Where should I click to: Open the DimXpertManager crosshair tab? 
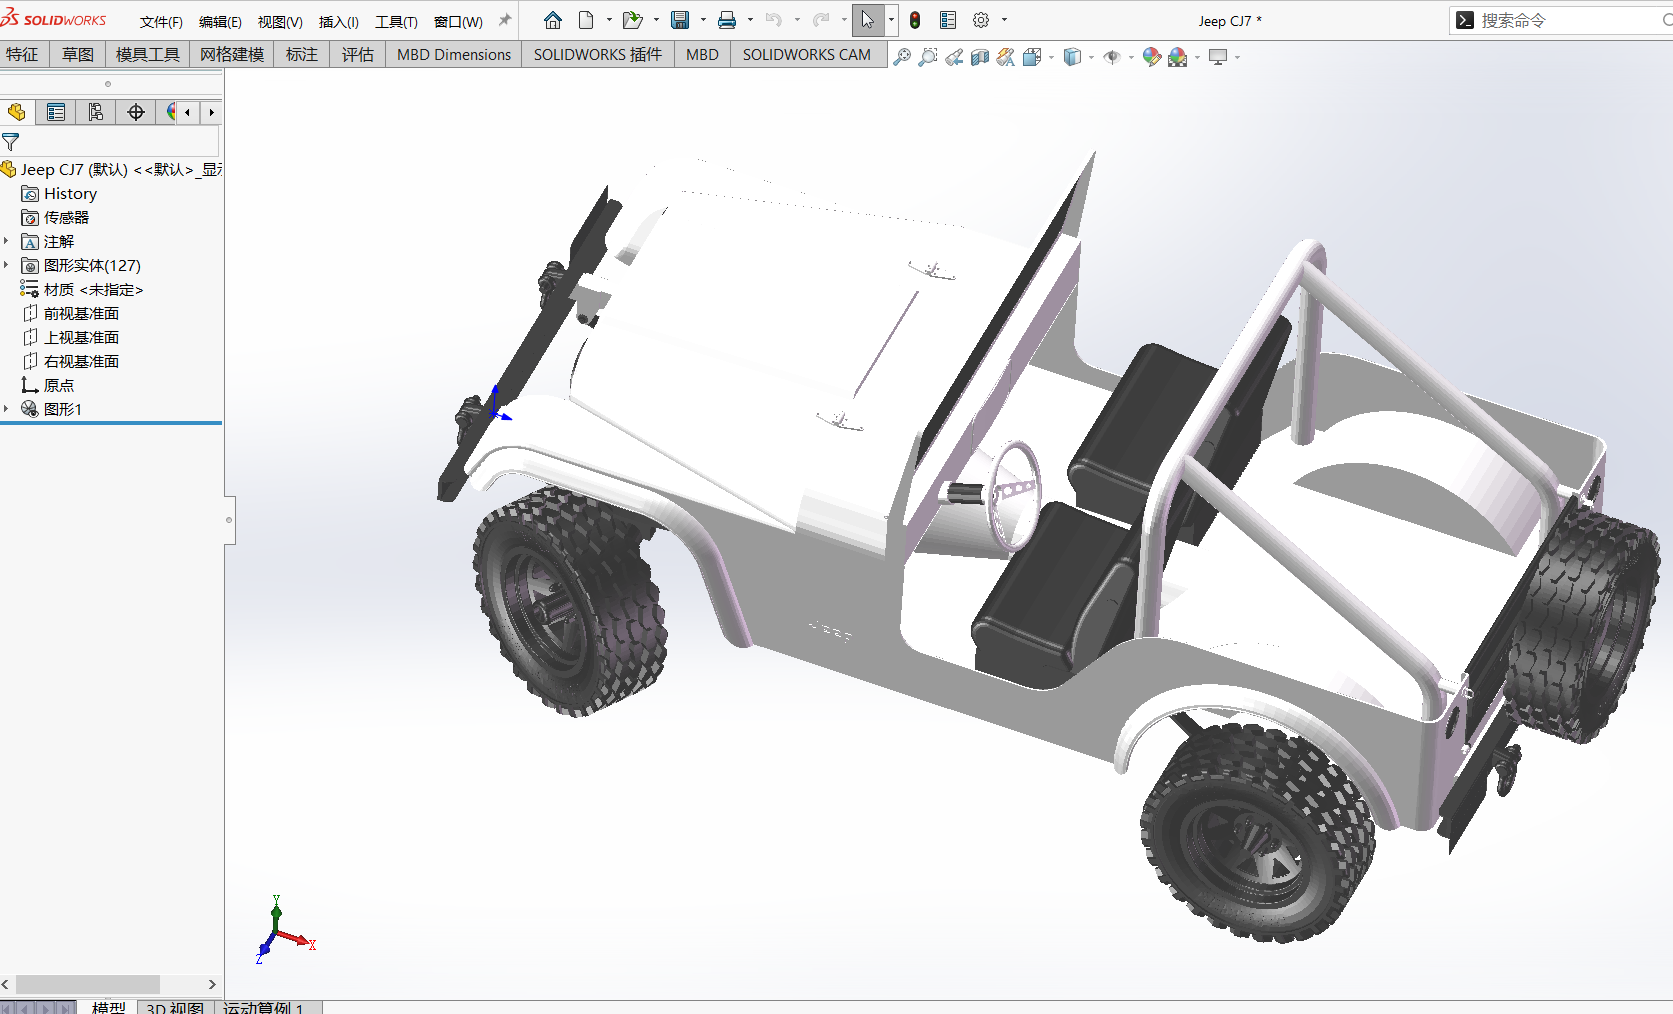point(136,112)
